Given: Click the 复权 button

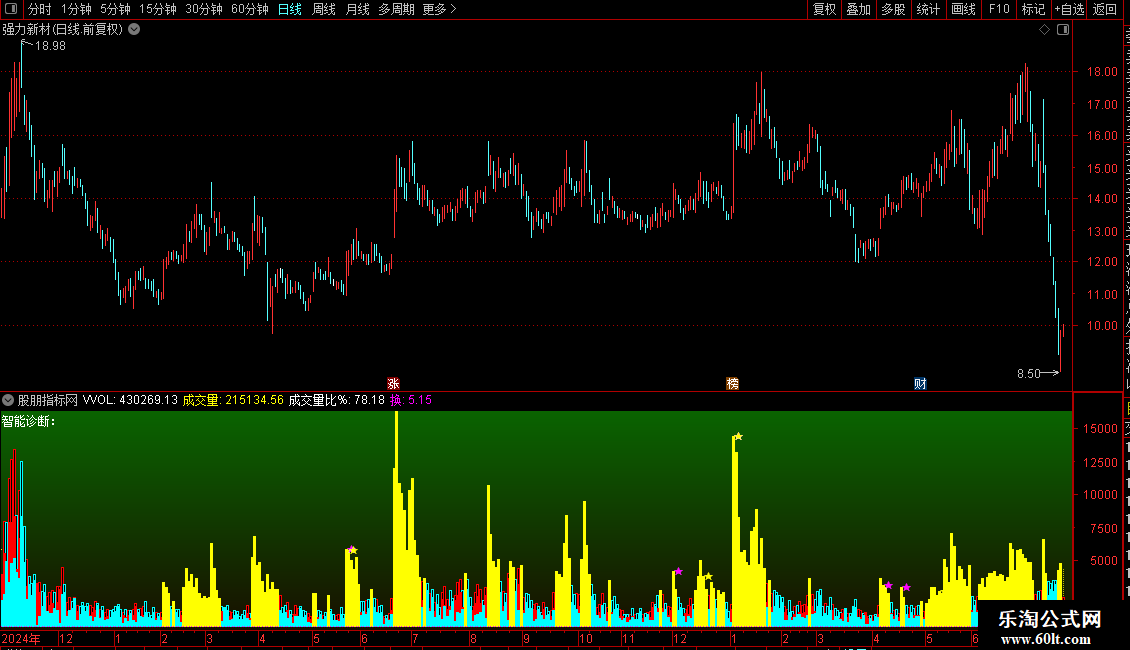Looking at the screenshot, I should click(x=824, y=9).
